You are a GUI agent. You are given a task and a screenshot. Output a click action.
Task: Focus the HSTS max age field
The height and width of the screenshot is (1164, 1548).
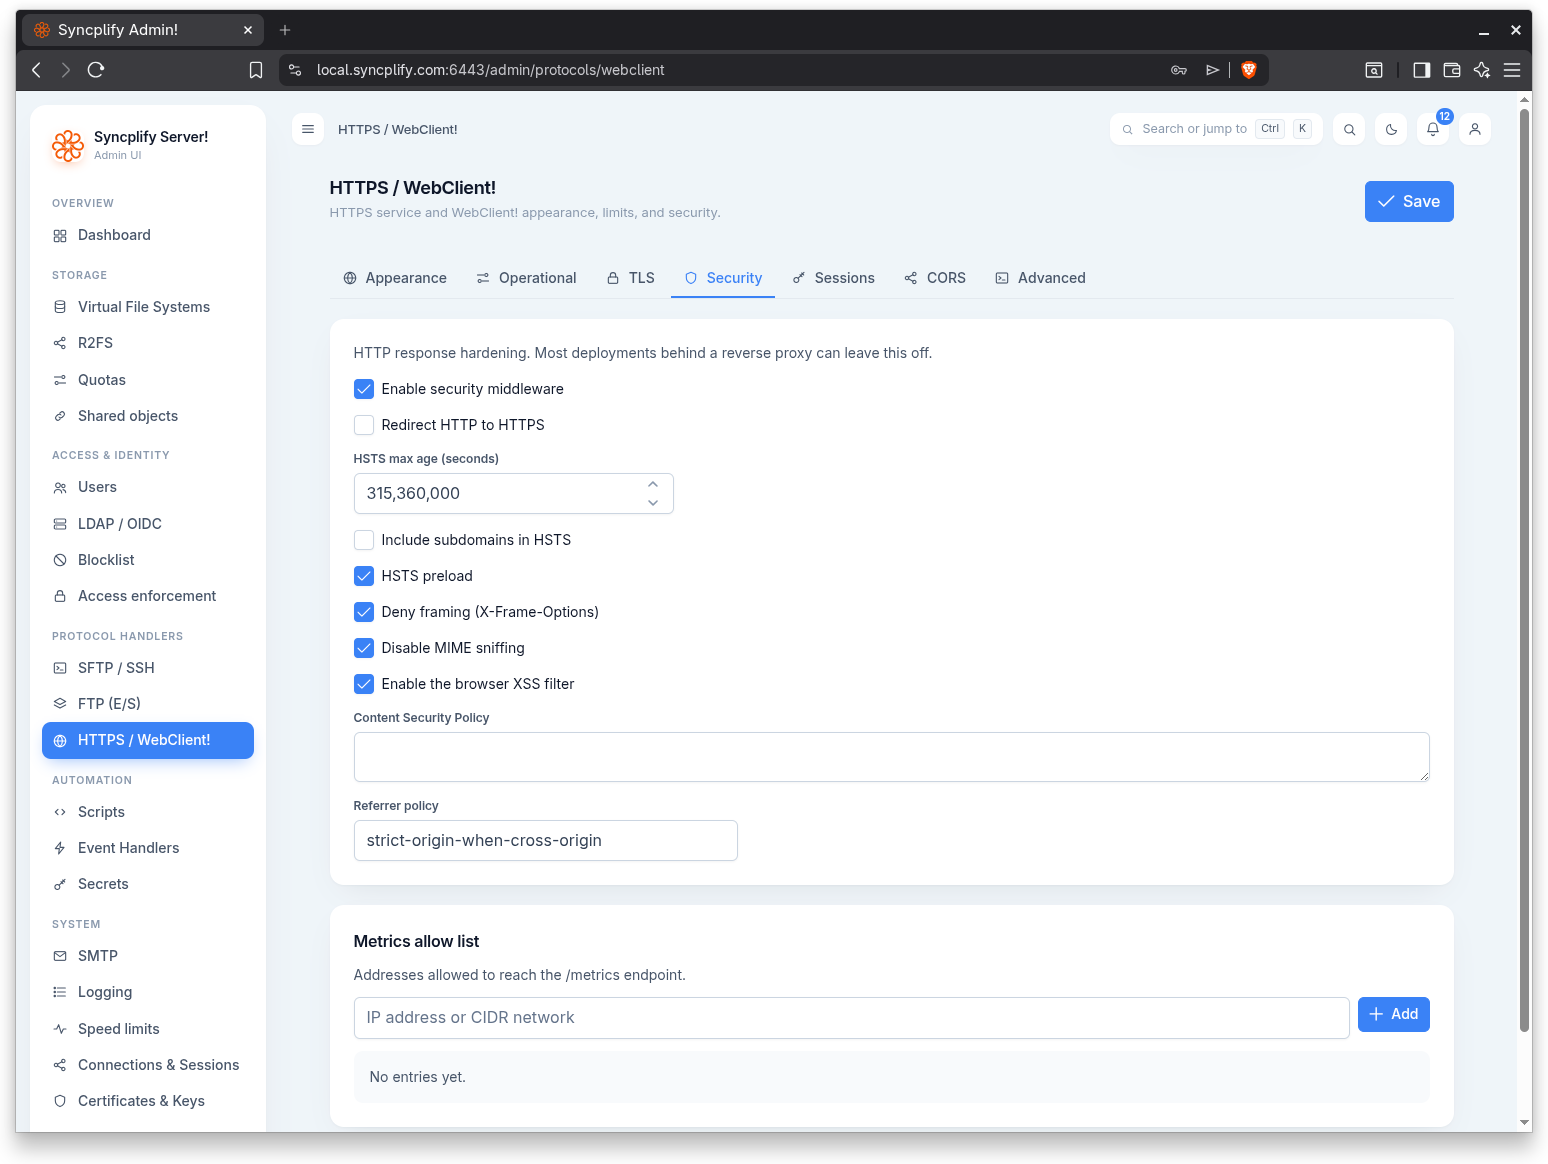[x=514, y=494]
